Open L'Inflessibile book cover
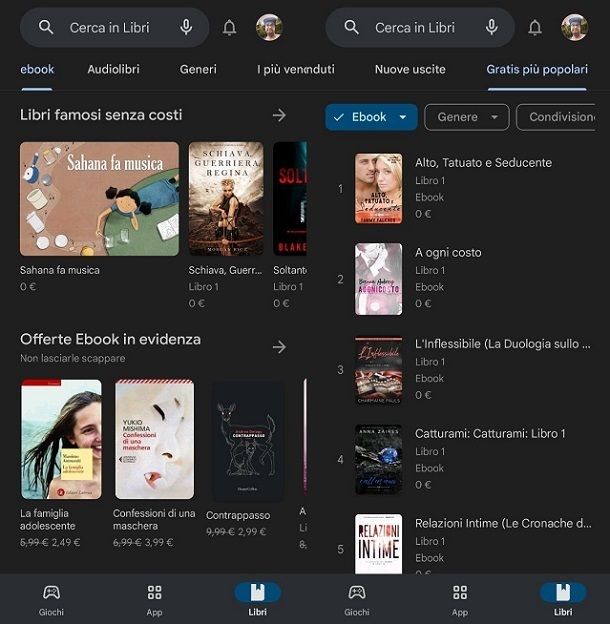610x624 pixels. point(378,370)
